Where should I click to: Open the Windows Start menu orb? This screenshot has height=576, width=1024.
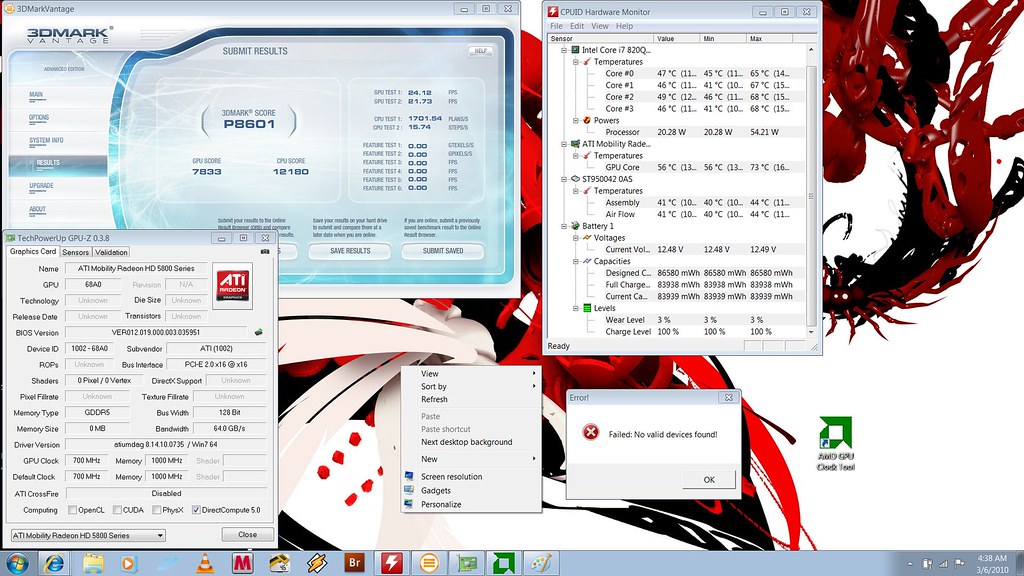pos(16,562)
